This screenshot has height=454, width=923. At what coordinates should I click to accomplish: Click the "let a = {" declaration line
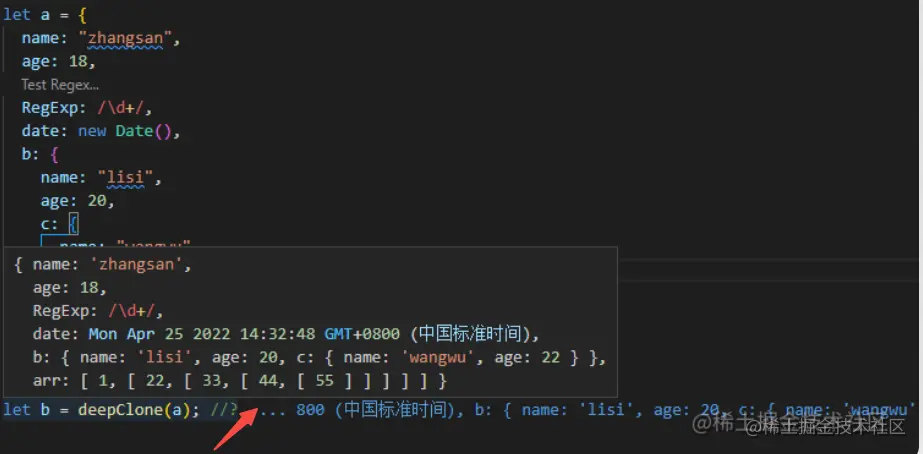[45, 15]
